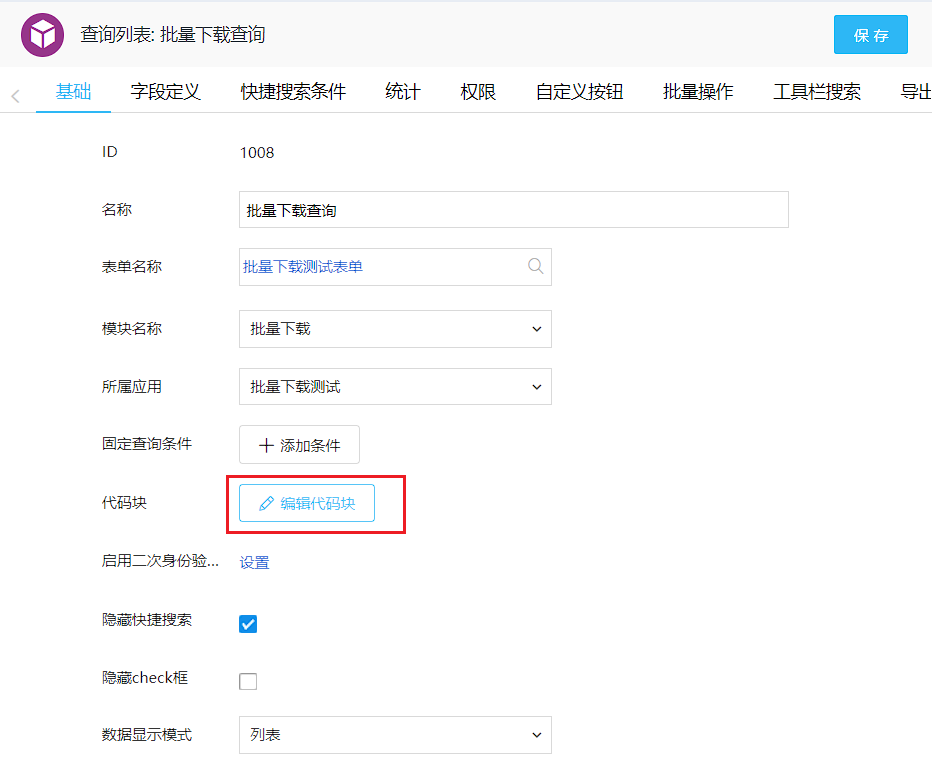Screen dimensions: 932x777
Task: Click the 数据显示模式 label
Action: point(147,735)
